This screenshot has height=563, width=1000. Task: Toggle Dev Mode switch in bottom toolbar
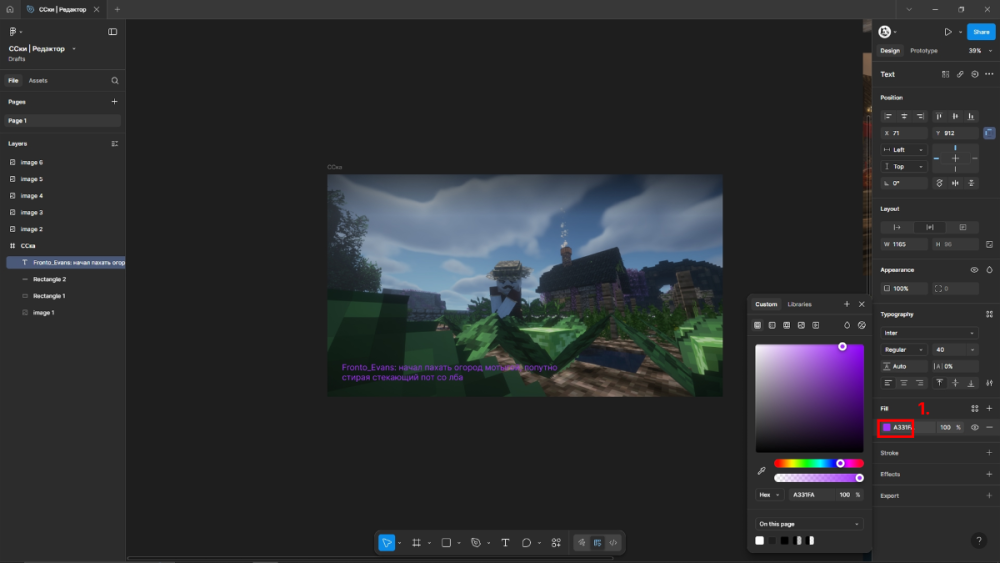[613, 542]
